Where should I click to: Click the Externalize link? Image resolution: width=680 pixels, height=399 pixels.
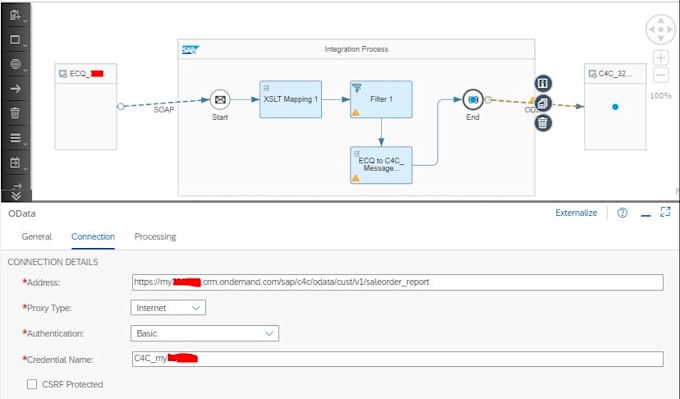click(576, 213)
